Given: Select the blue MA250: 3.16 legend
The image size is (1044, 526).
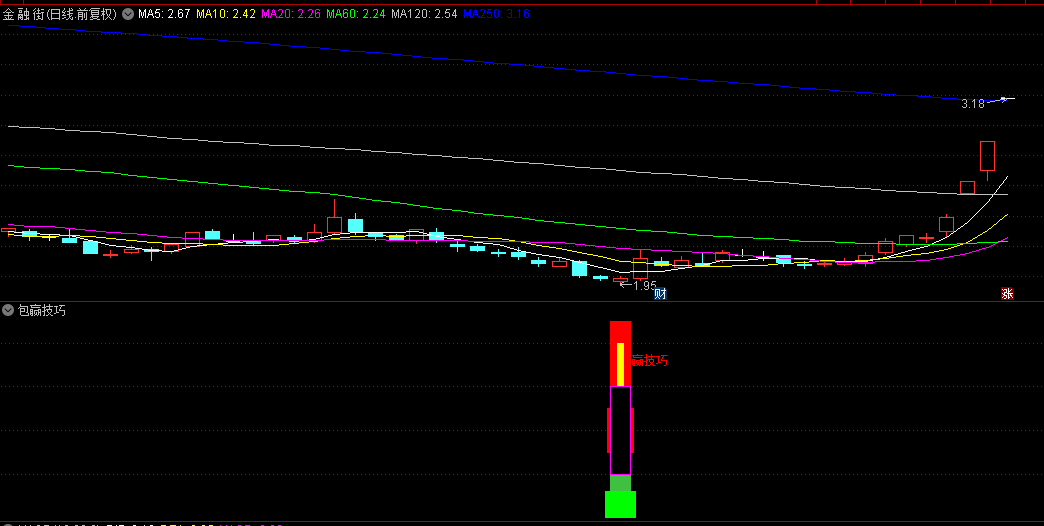Looking at the screenshot, I should (496, 14).
